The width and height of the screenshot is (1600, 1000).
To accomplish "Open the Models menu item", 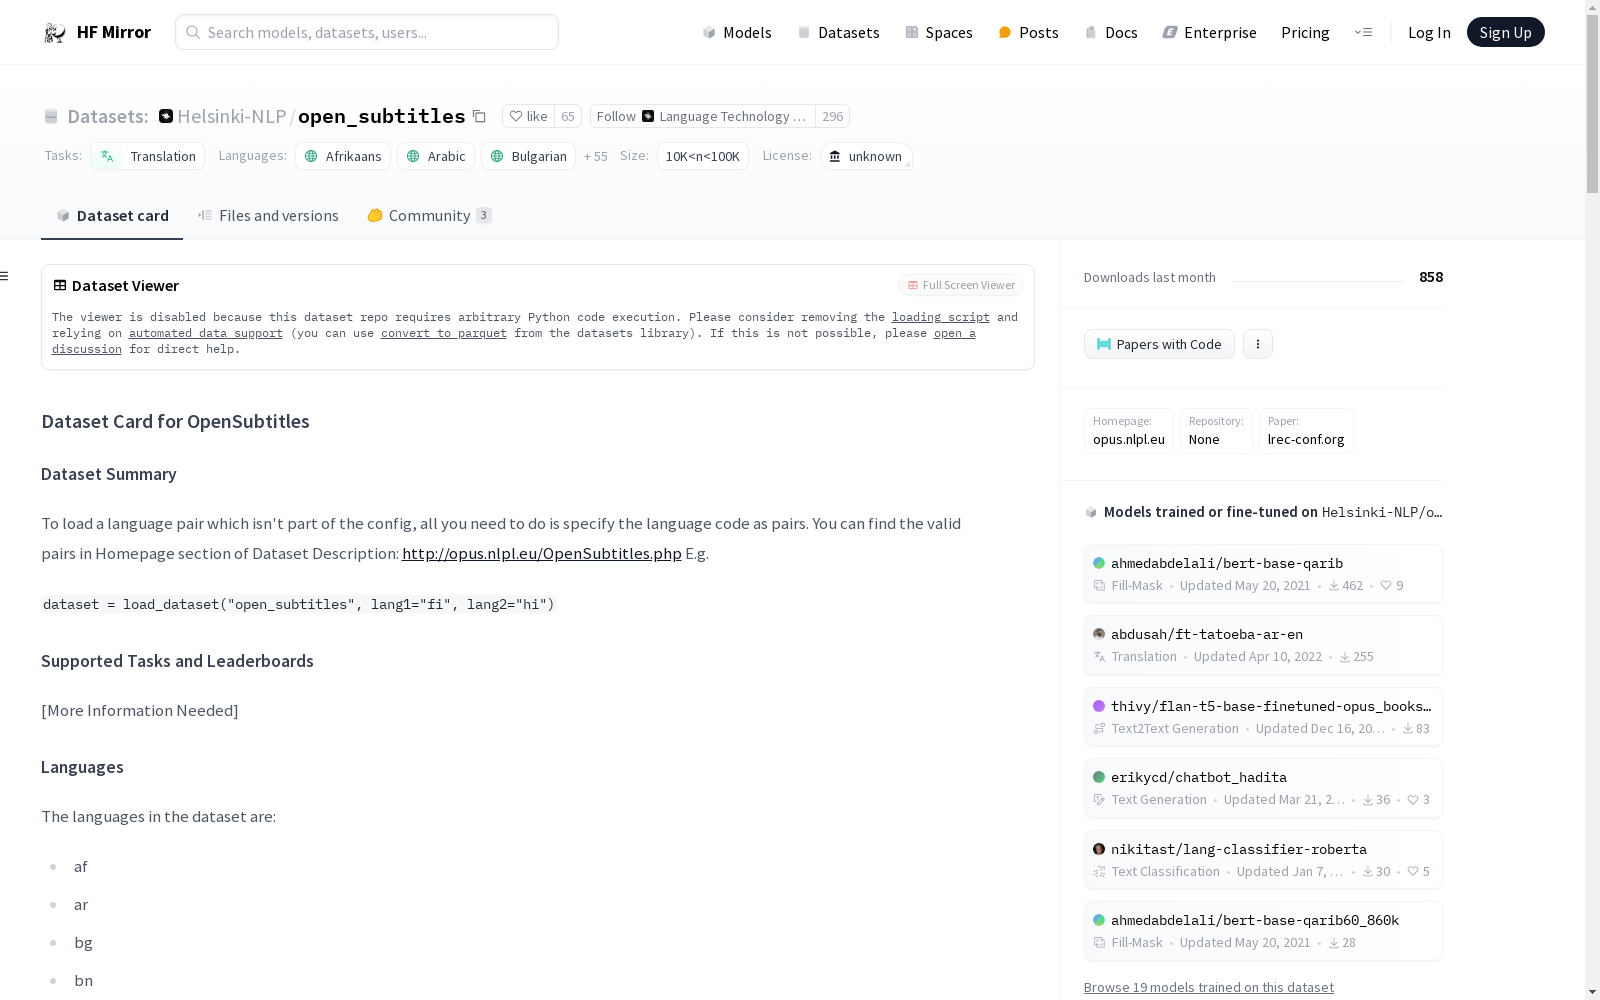I will pos(737,32).
